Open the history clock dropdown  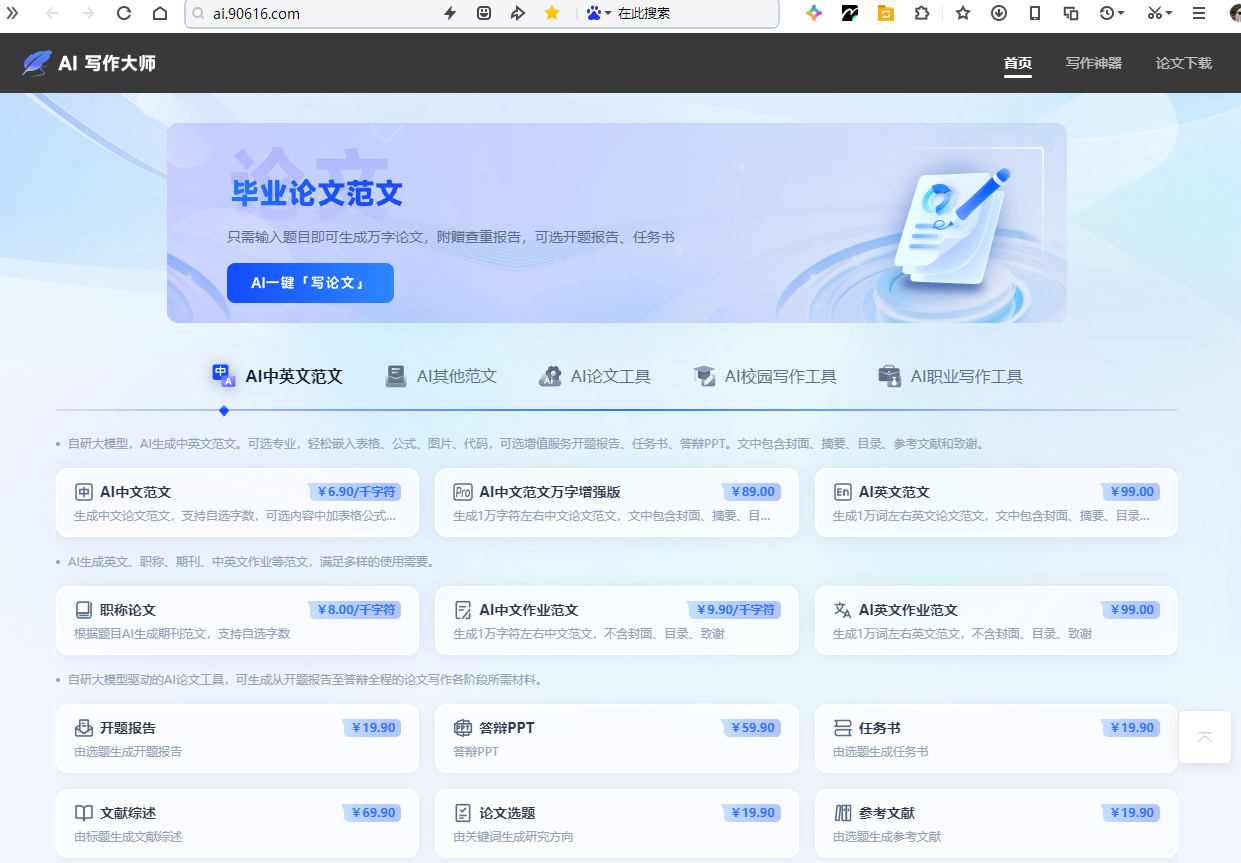[x=1112, y=13]
